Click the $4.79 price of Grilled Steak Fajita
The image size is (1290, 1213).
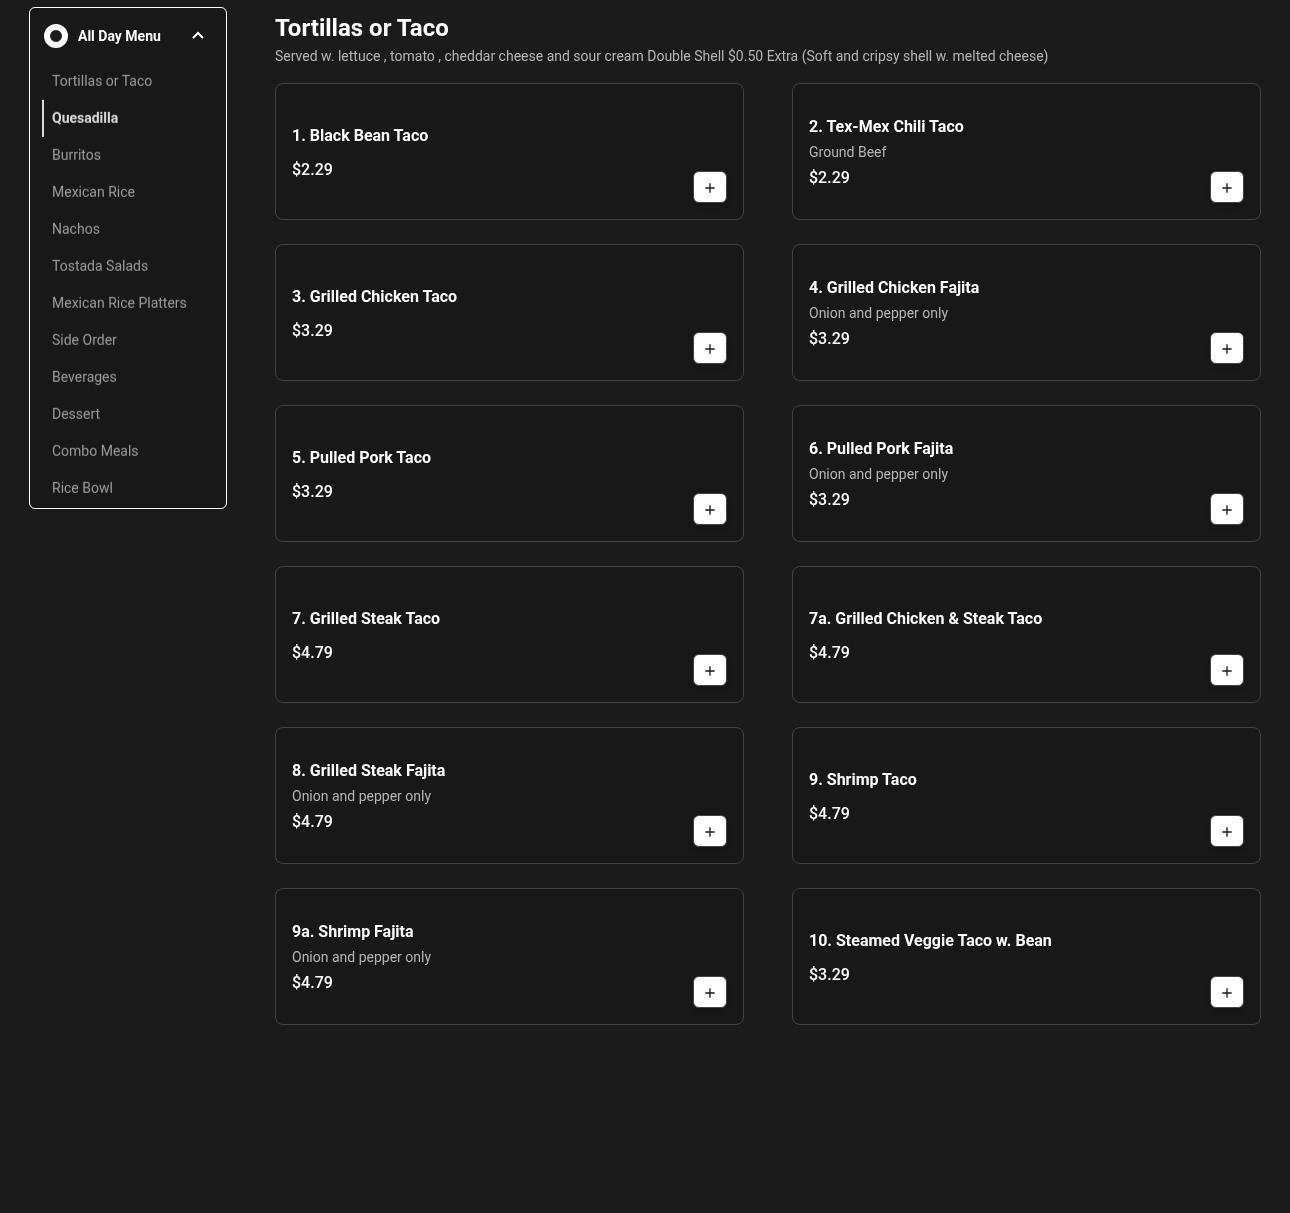coord(312,822)
